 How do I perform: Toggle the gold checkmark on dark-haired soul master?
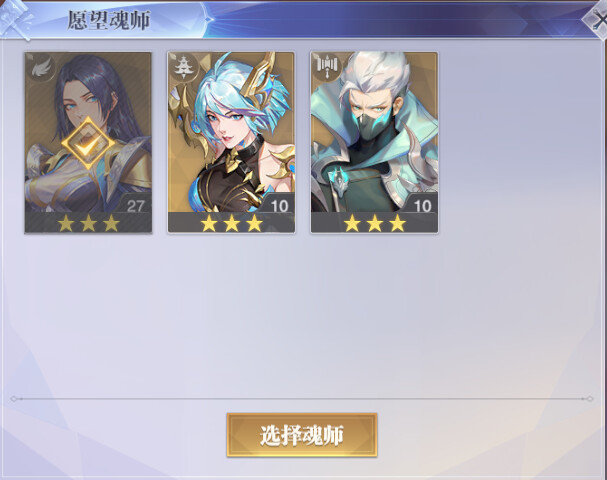pyautogui.click(x=89, y=144)
